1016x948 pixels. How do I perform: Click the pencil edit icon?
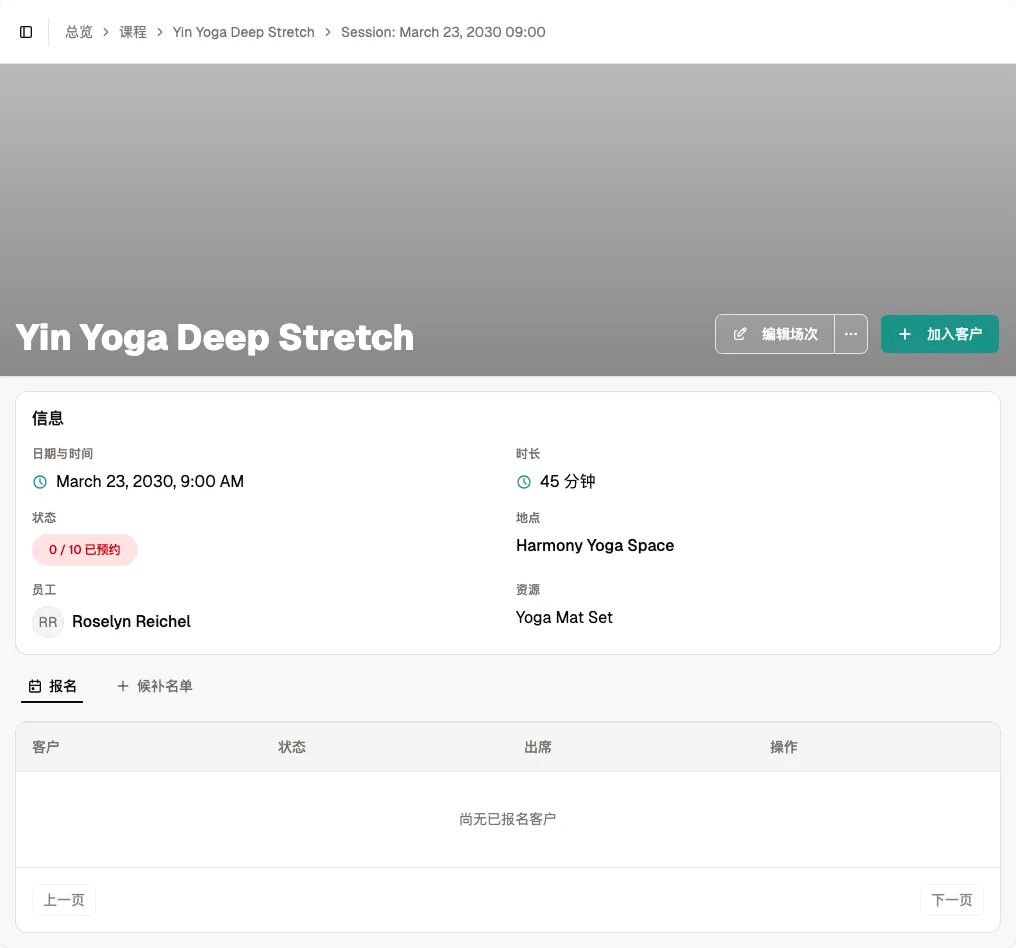pos(739,334)
